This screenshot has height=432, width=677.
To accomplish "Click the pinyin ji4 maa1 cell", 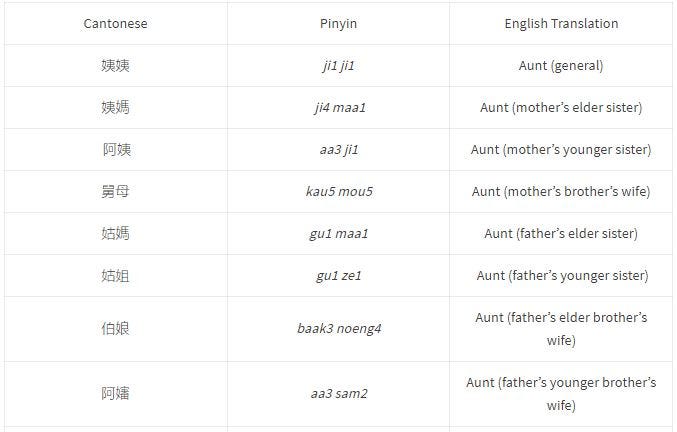I will click(x=338, y=108).
